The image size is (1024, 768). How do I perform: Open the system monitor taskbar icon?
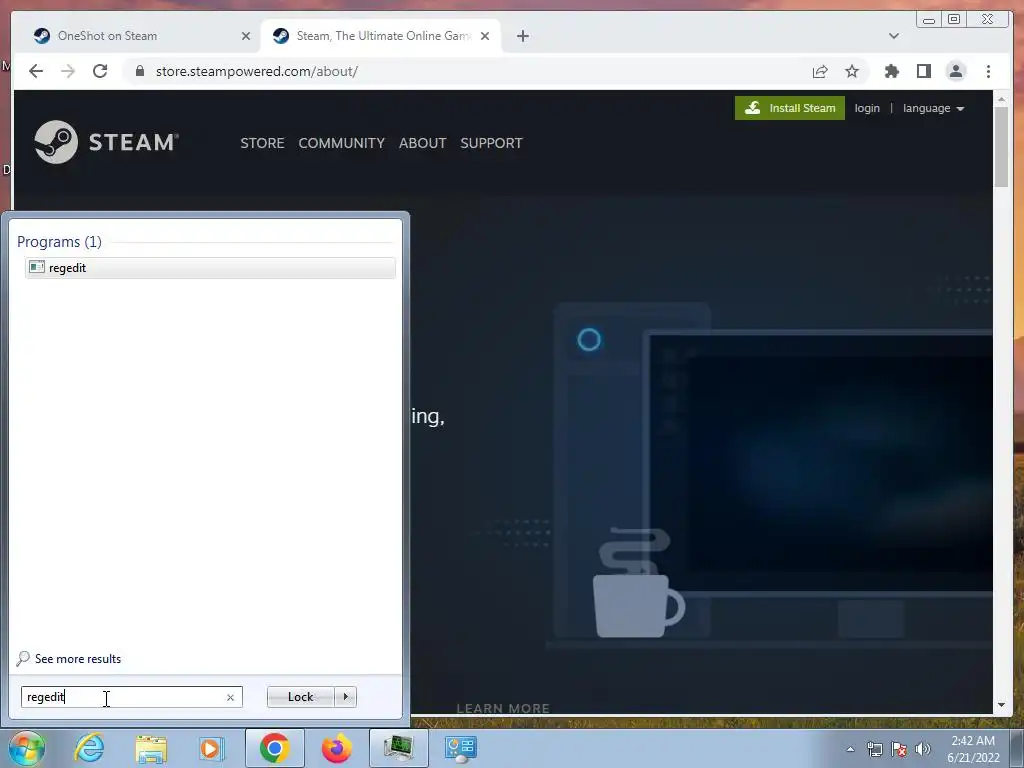399,748
